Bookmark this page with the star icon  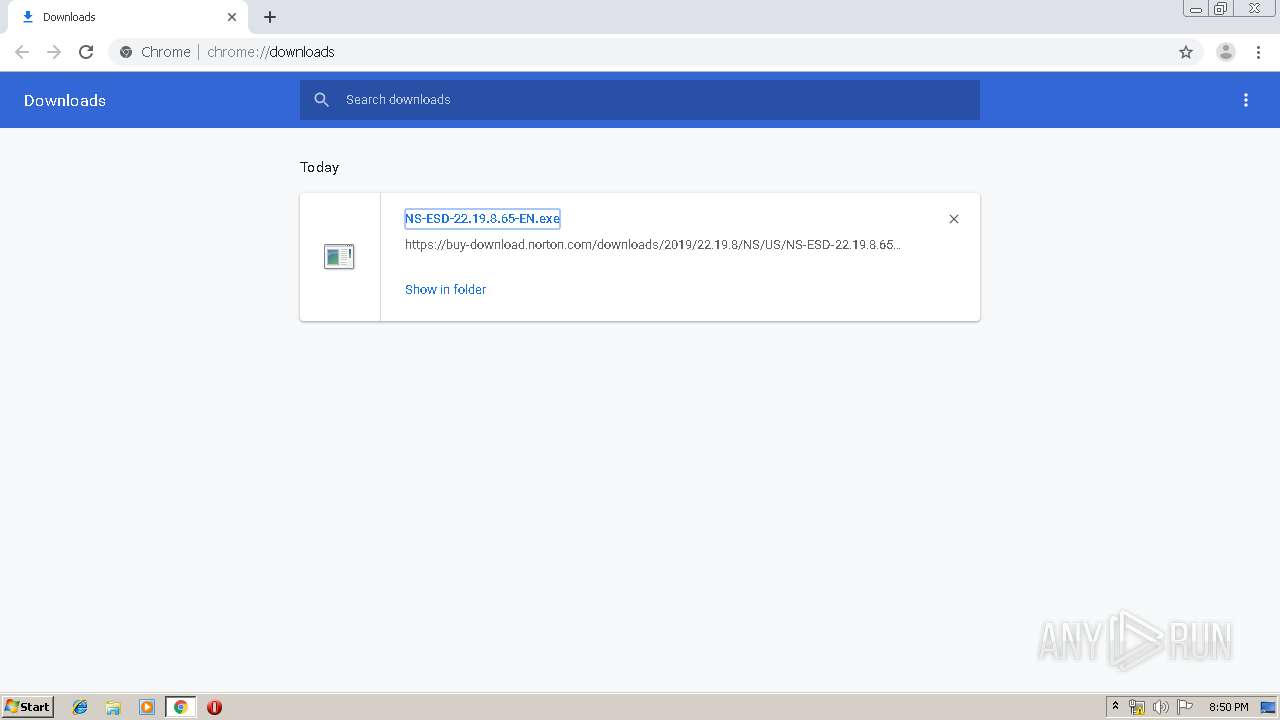click(x=1186, y=52)
